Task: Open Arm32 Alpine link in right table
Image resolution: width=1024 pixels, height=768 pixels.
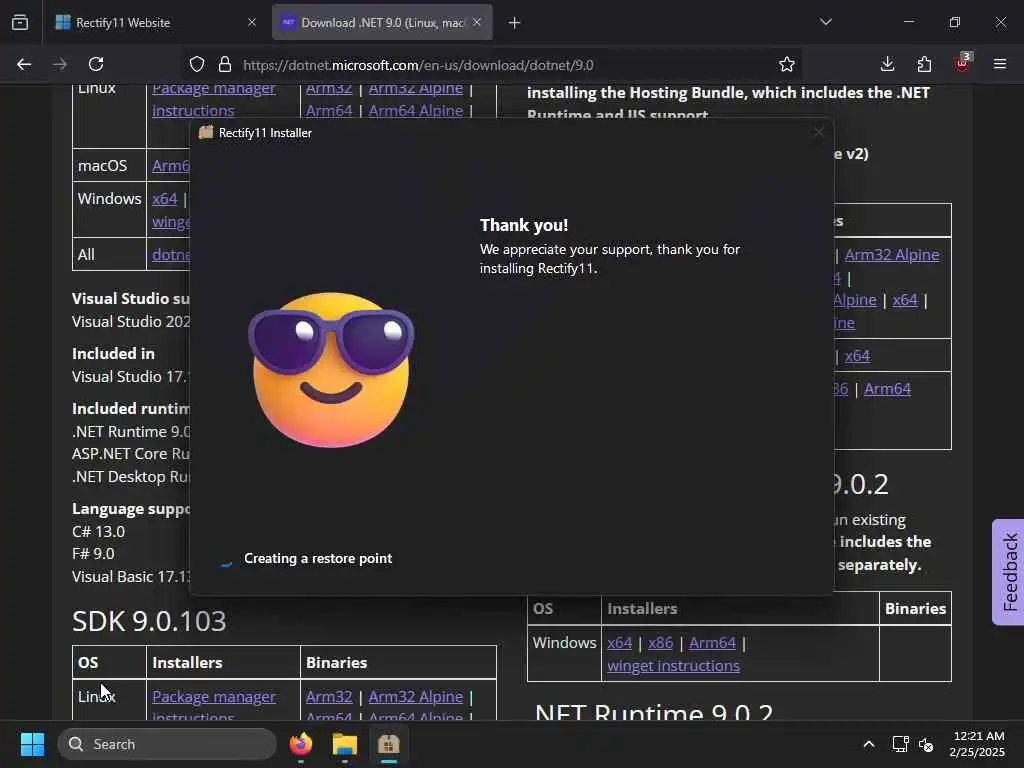Action: pos(891,255)
